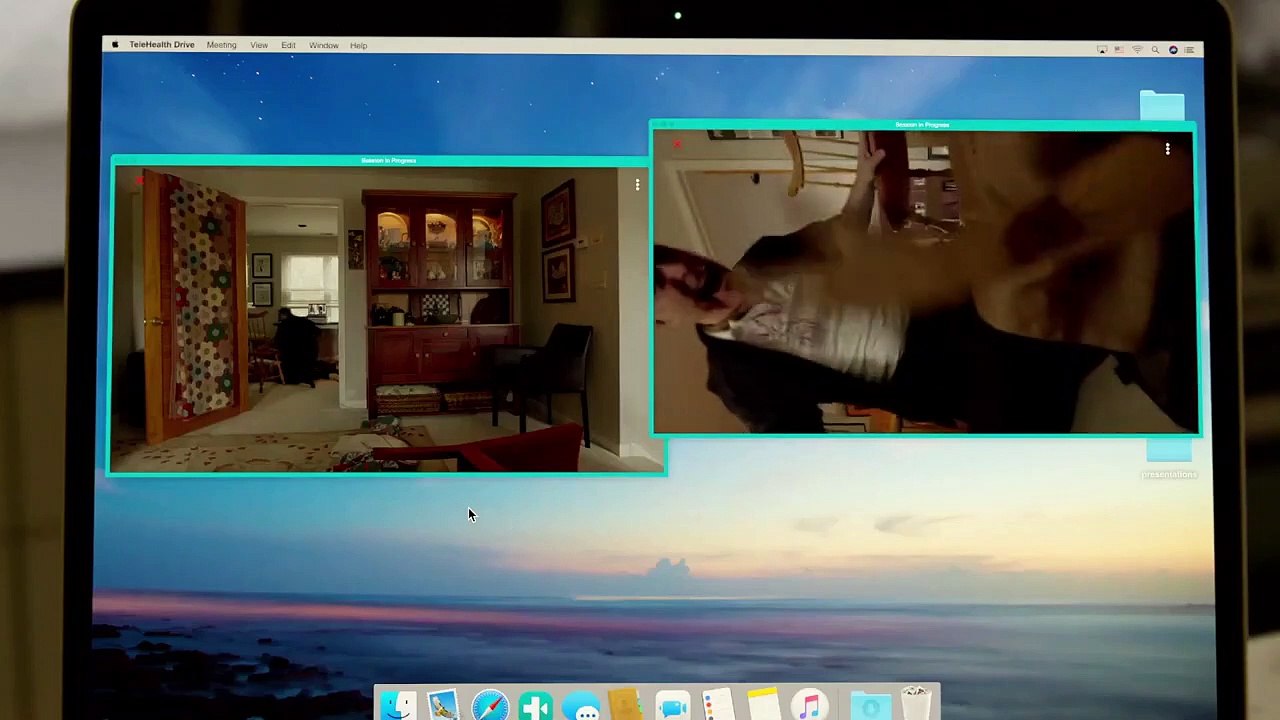Open Notification Center in the menu bar
1280x720 pixels.
(x=1190, y=49)
